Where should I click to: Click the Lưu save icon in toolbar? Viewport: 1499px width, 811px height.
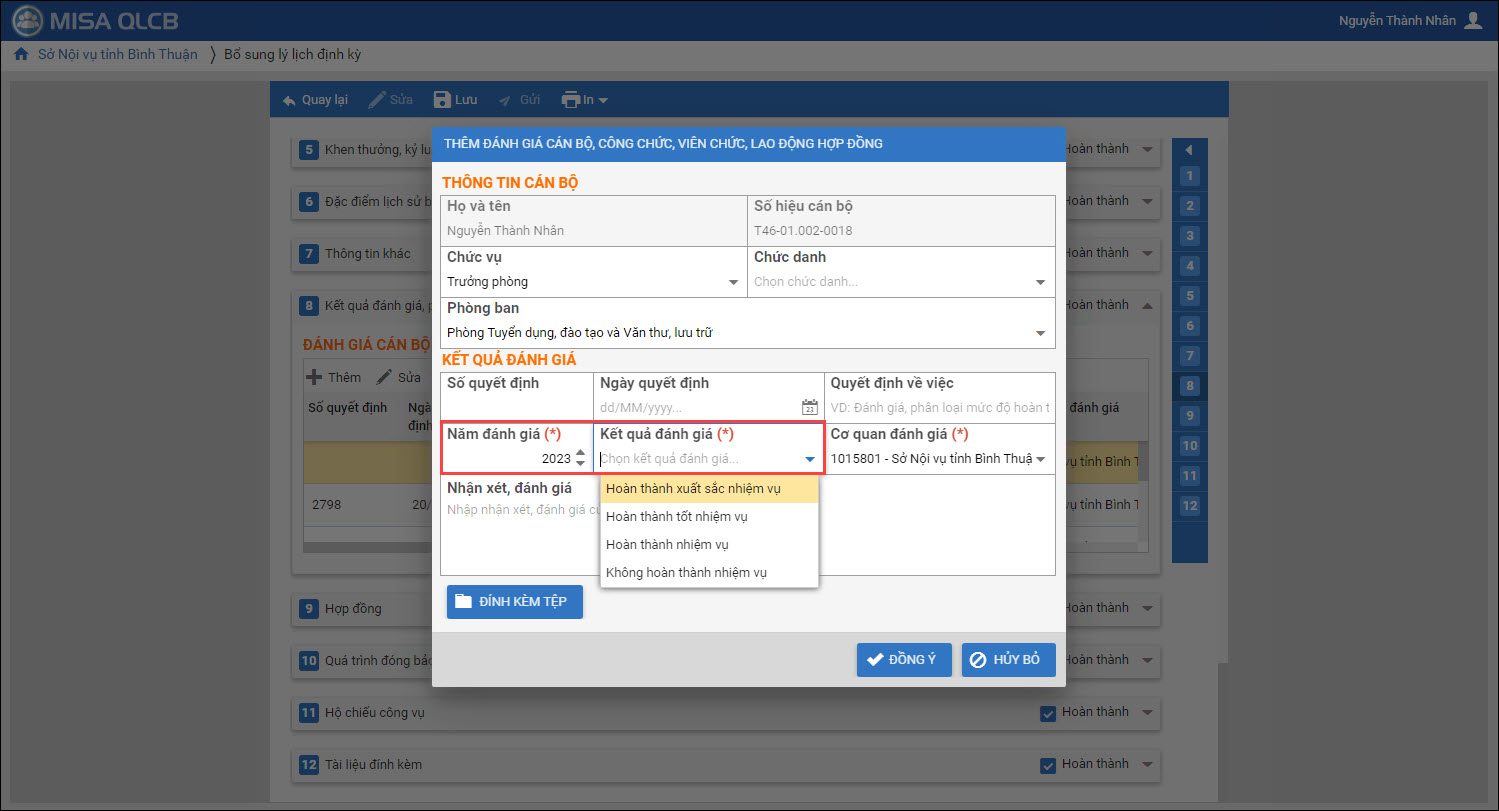click(x=442, y=99)
